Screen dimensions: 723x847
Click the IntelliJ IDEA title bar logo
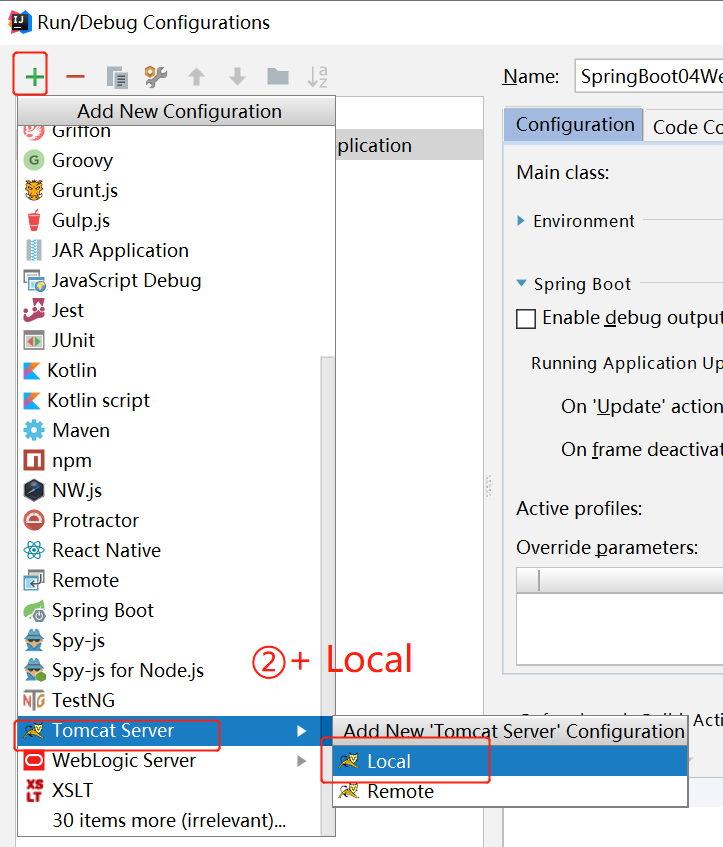(x=19, y=22)
